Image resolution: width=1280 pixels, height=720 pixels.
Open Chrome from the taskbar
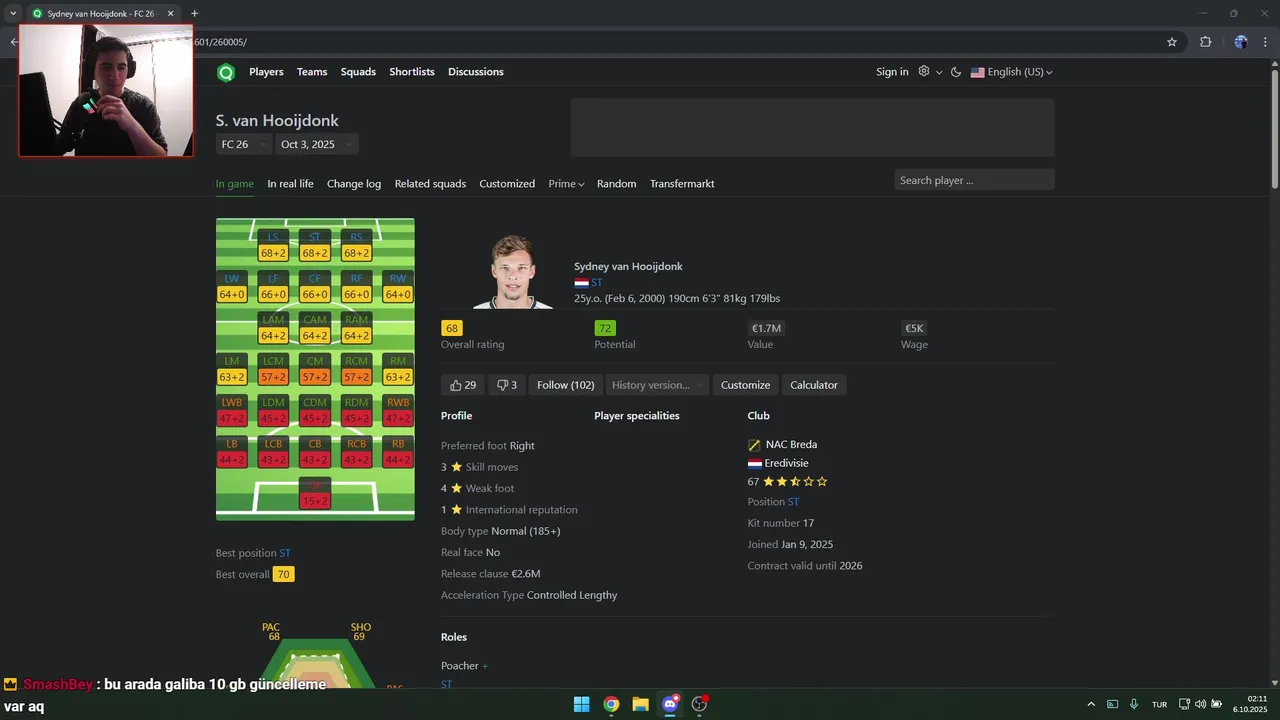click(611, 704)
